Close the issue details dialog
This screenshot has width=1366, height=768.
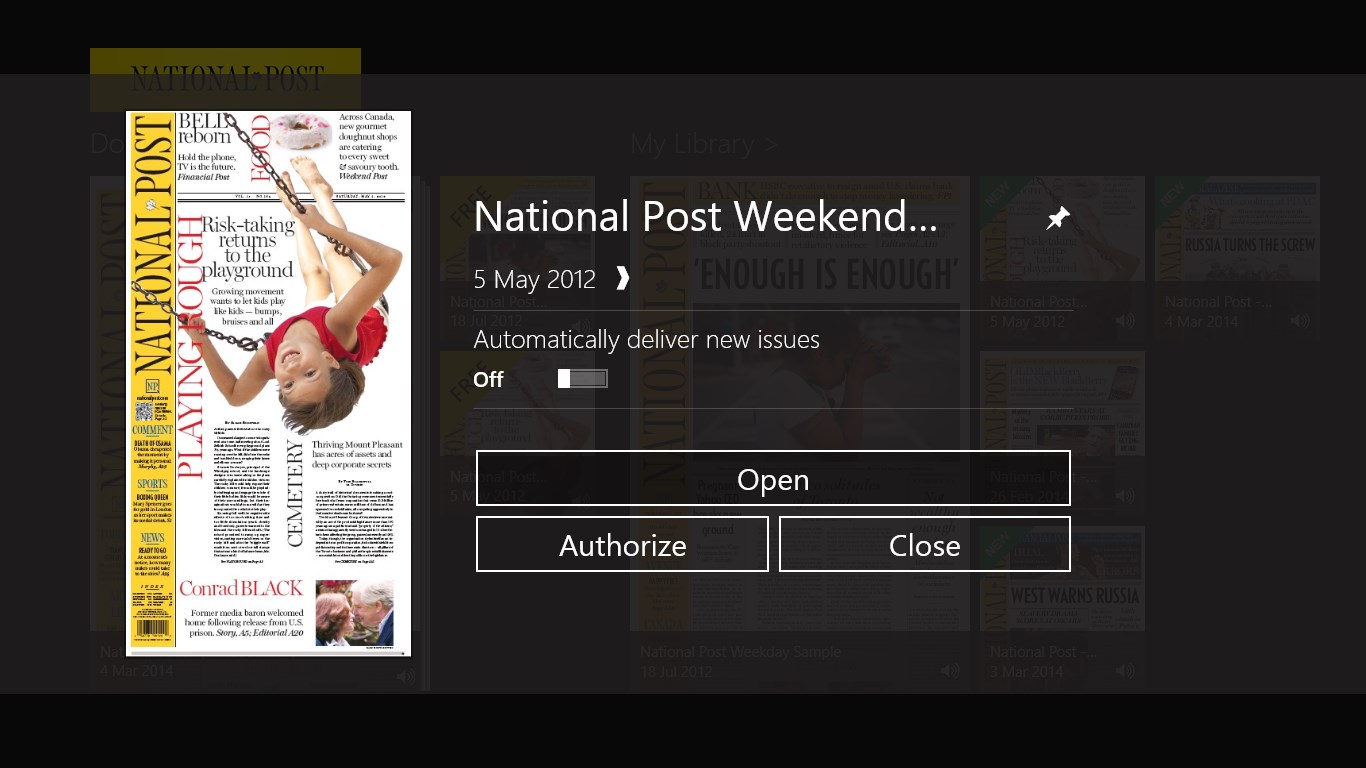[x=924, y=545]
